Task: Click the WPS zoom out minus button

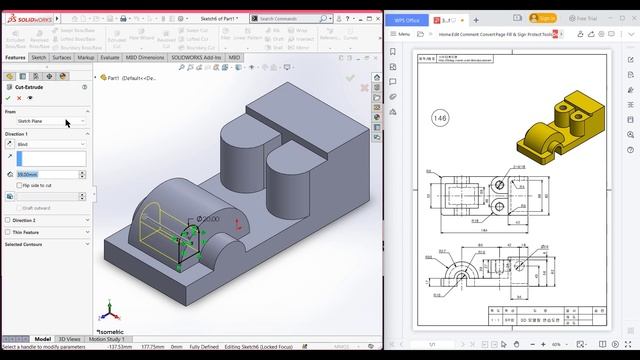Action: click(532, 344)
